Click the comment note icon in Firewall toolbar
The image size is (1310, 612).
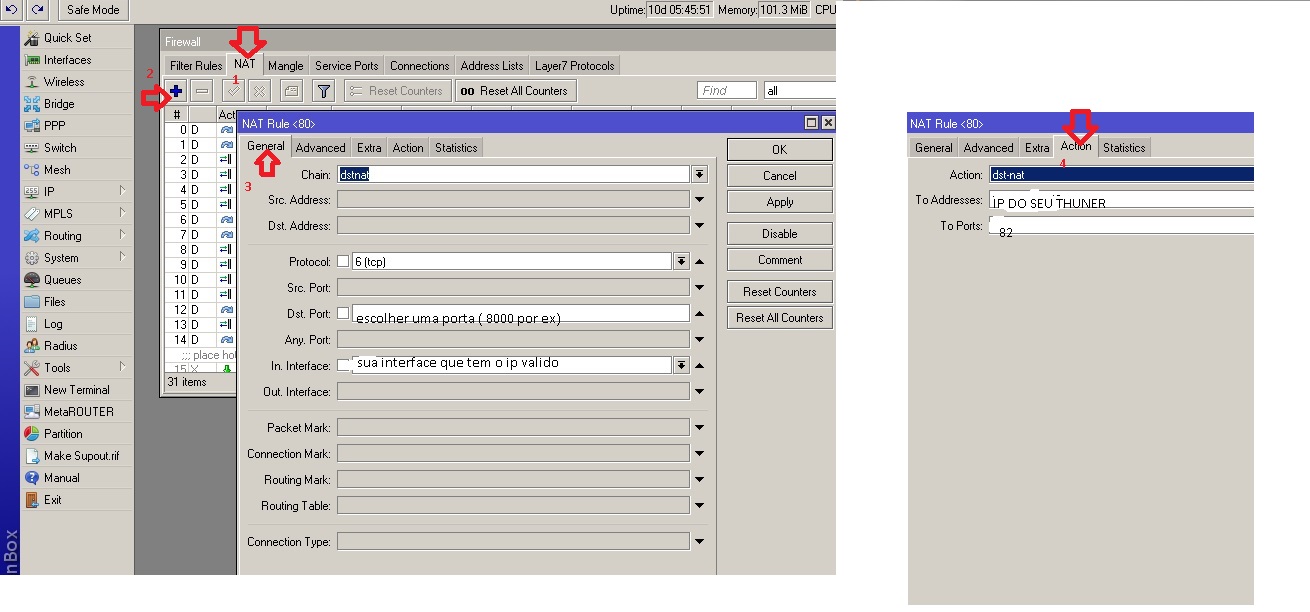291,90
